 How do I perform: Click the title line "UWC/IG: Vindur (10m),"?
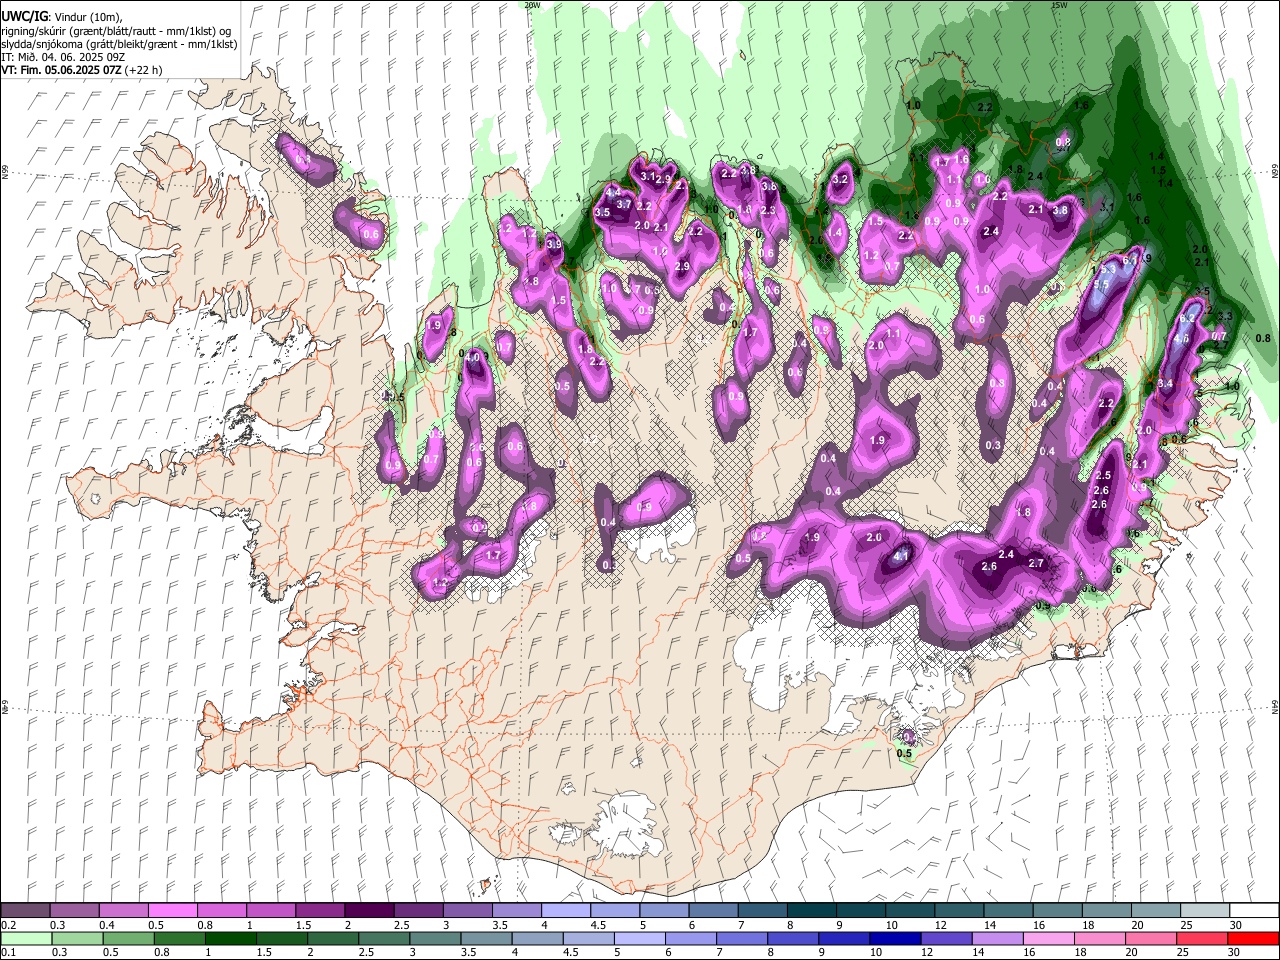[60, 17]
